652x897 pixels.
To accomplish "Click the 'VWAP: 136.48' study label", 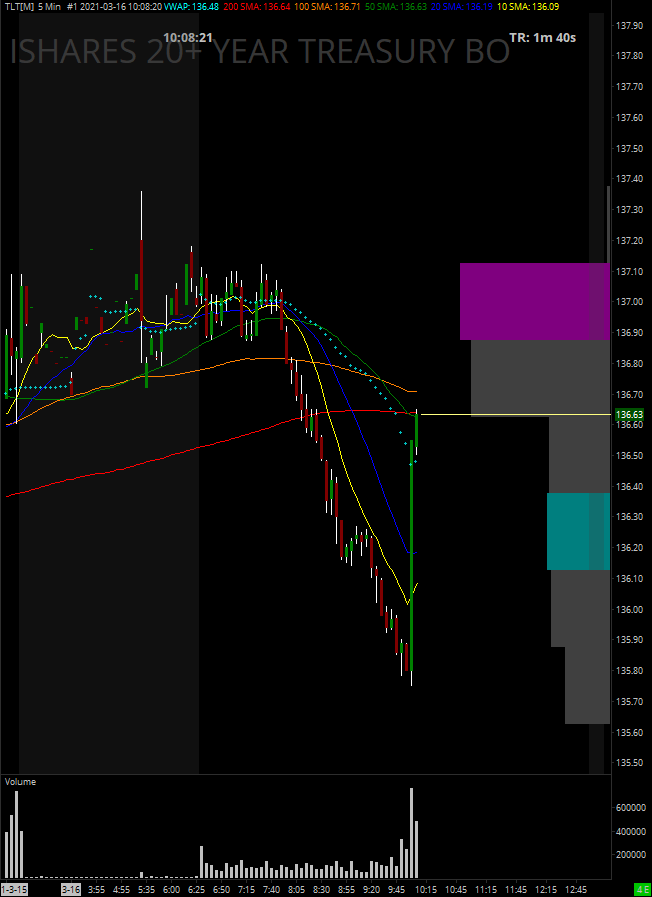I will tap(191, 6).
